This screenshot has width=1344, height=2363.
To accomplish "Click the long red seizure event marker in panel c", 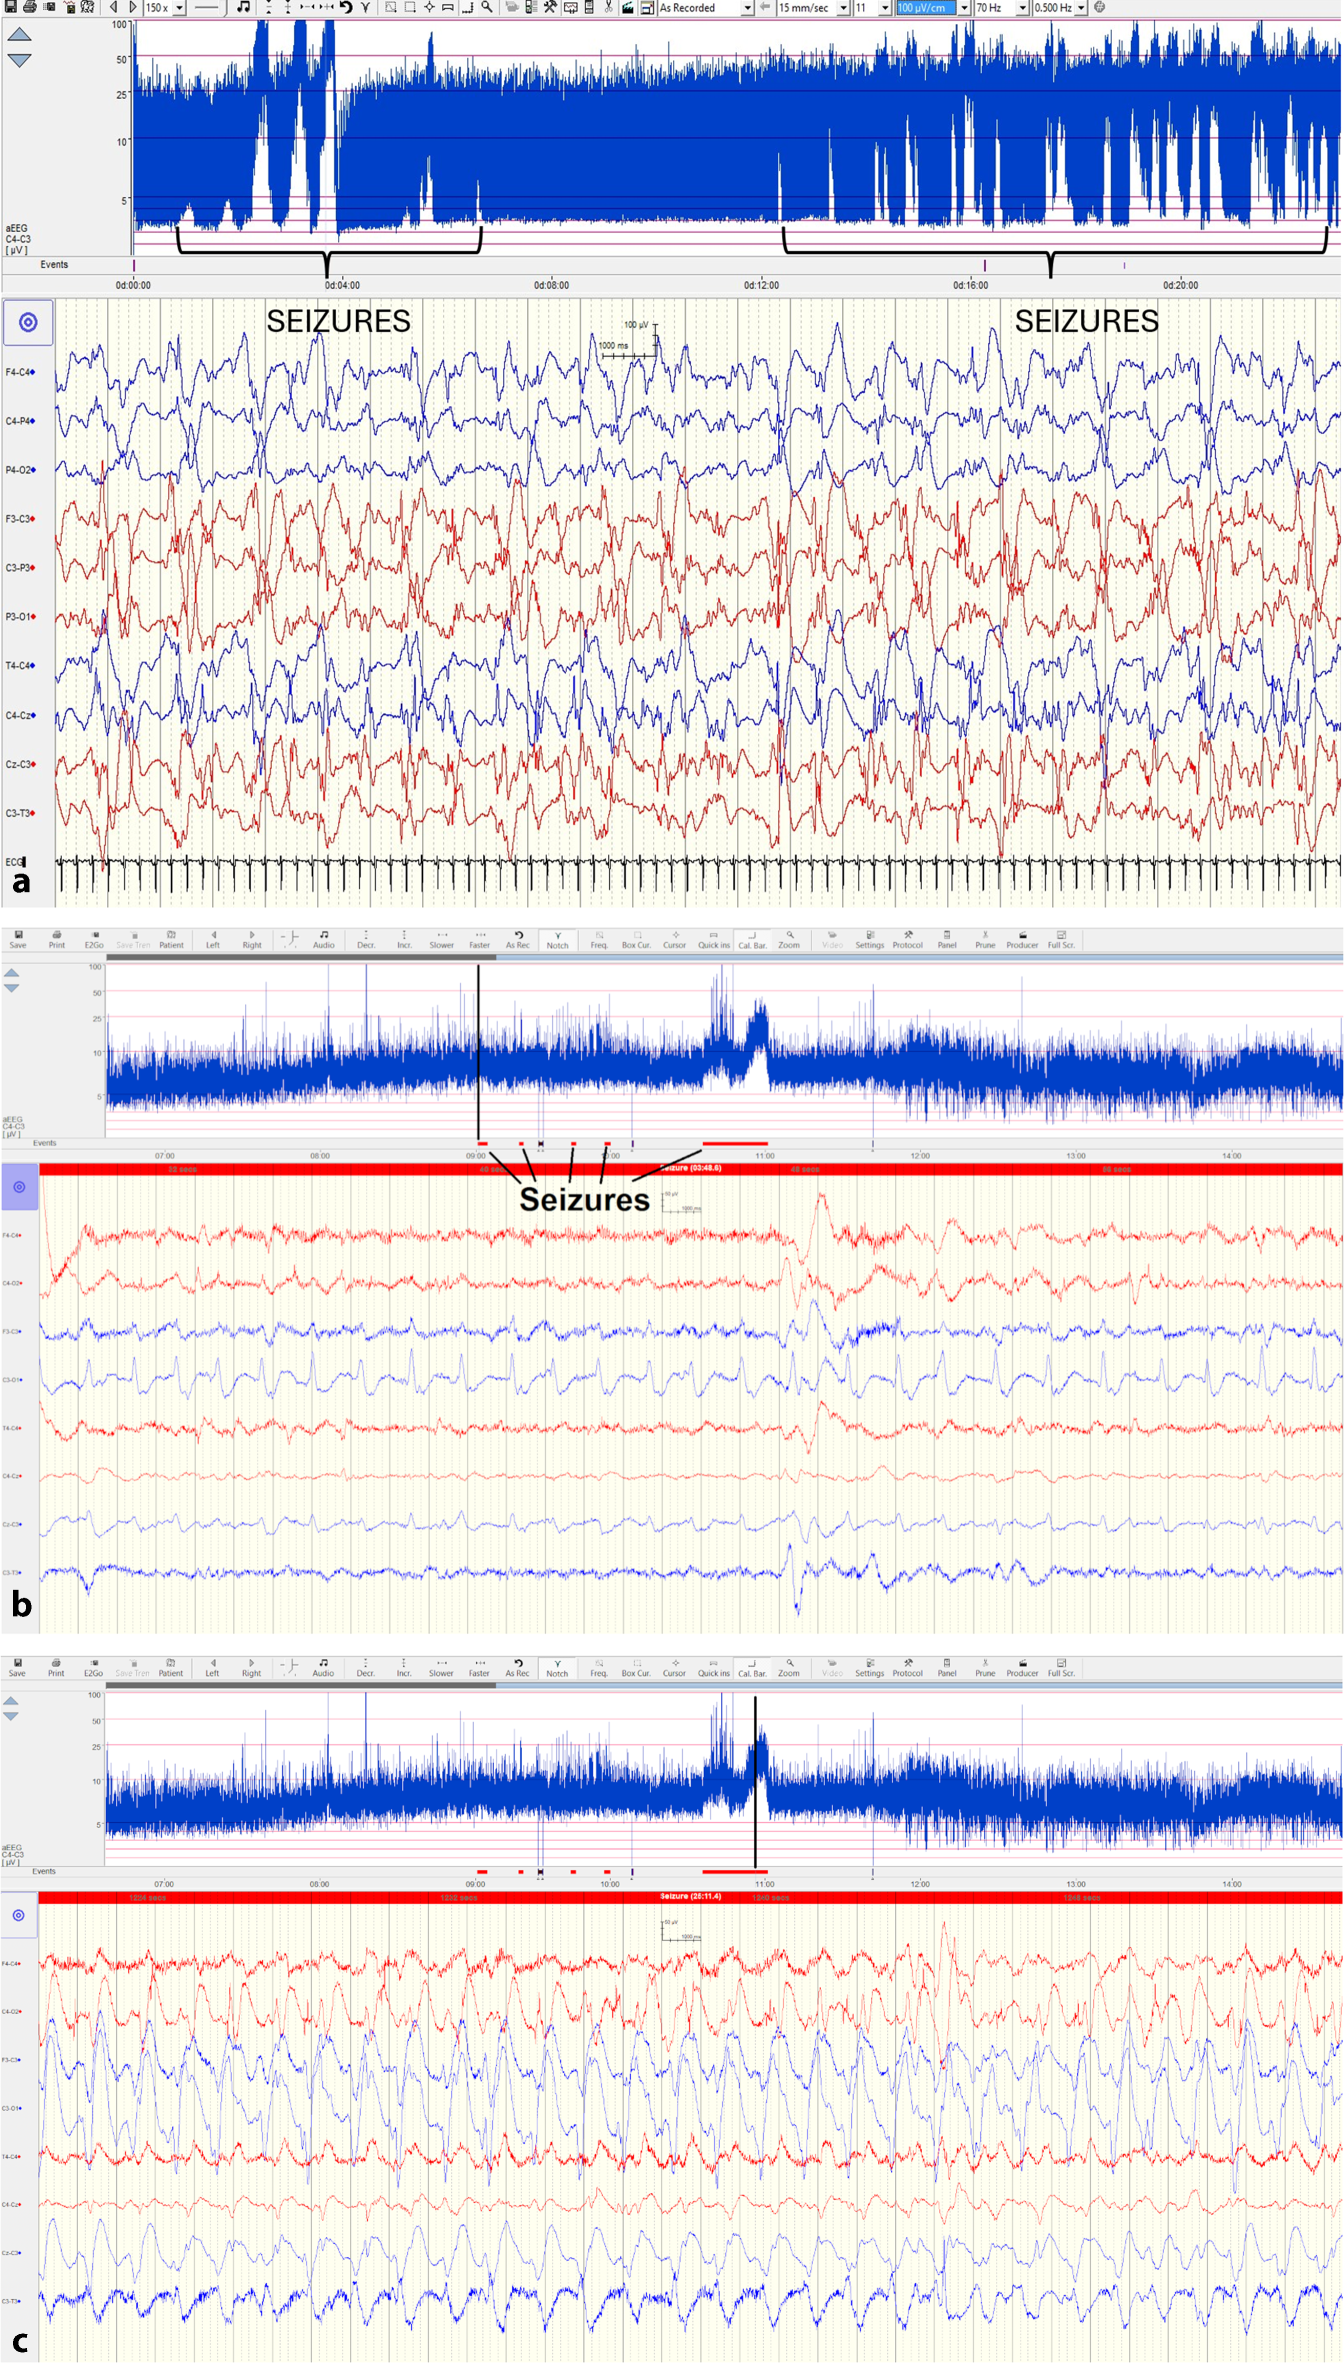I will point(735,1871).
